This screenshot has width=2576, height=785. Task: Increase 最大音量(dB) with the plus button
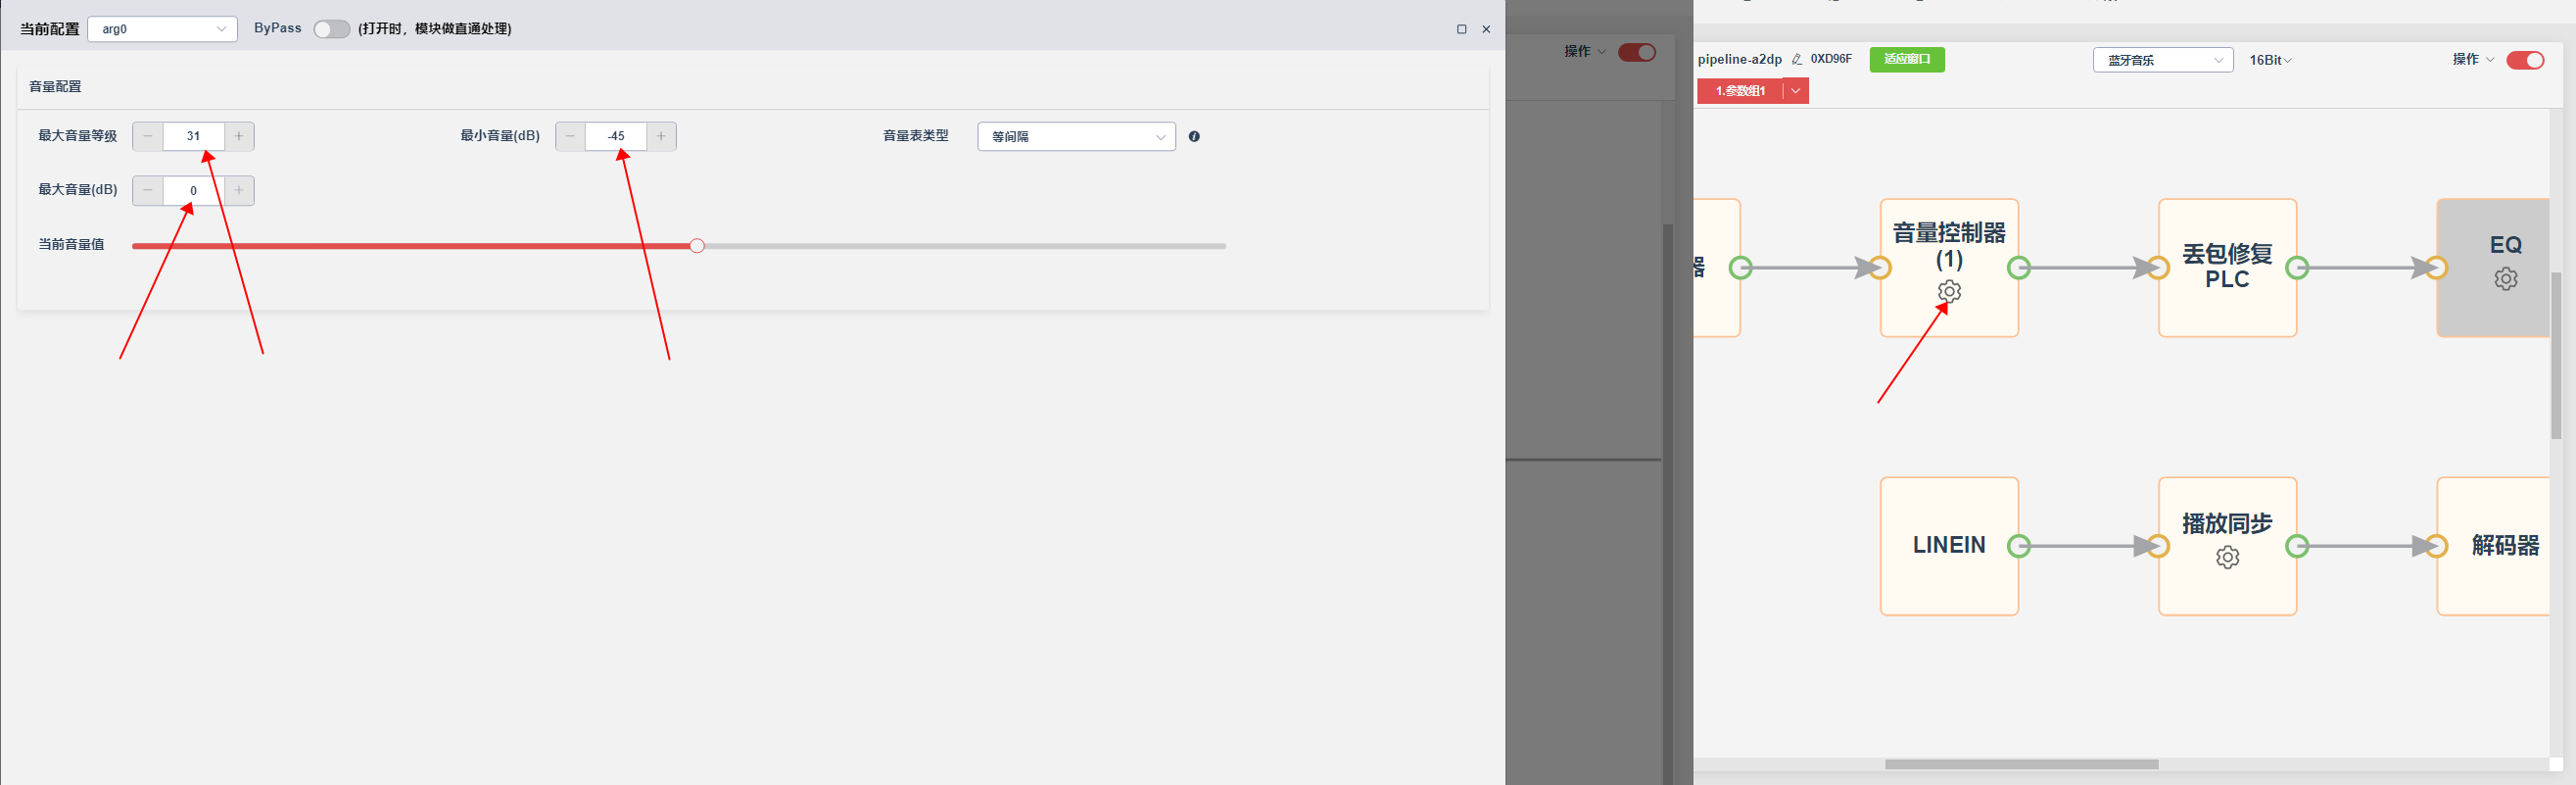pyautogui.click(x=239, y=190)
